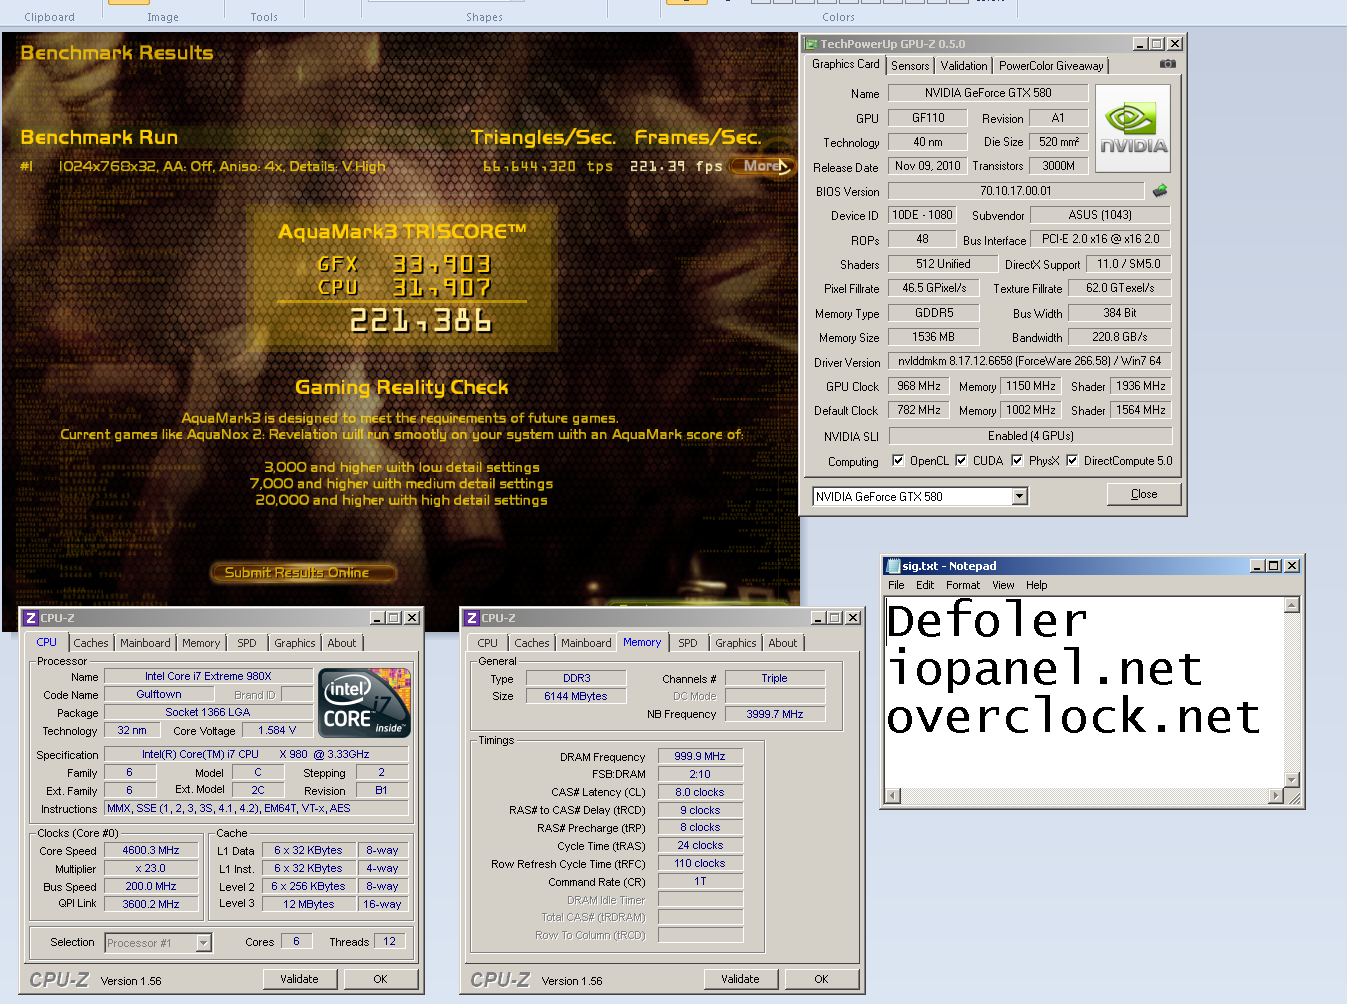Click the DRAM Frequency value 999.9 MHz
The height and width of the screenshot is (1004, 1347).
700,757
